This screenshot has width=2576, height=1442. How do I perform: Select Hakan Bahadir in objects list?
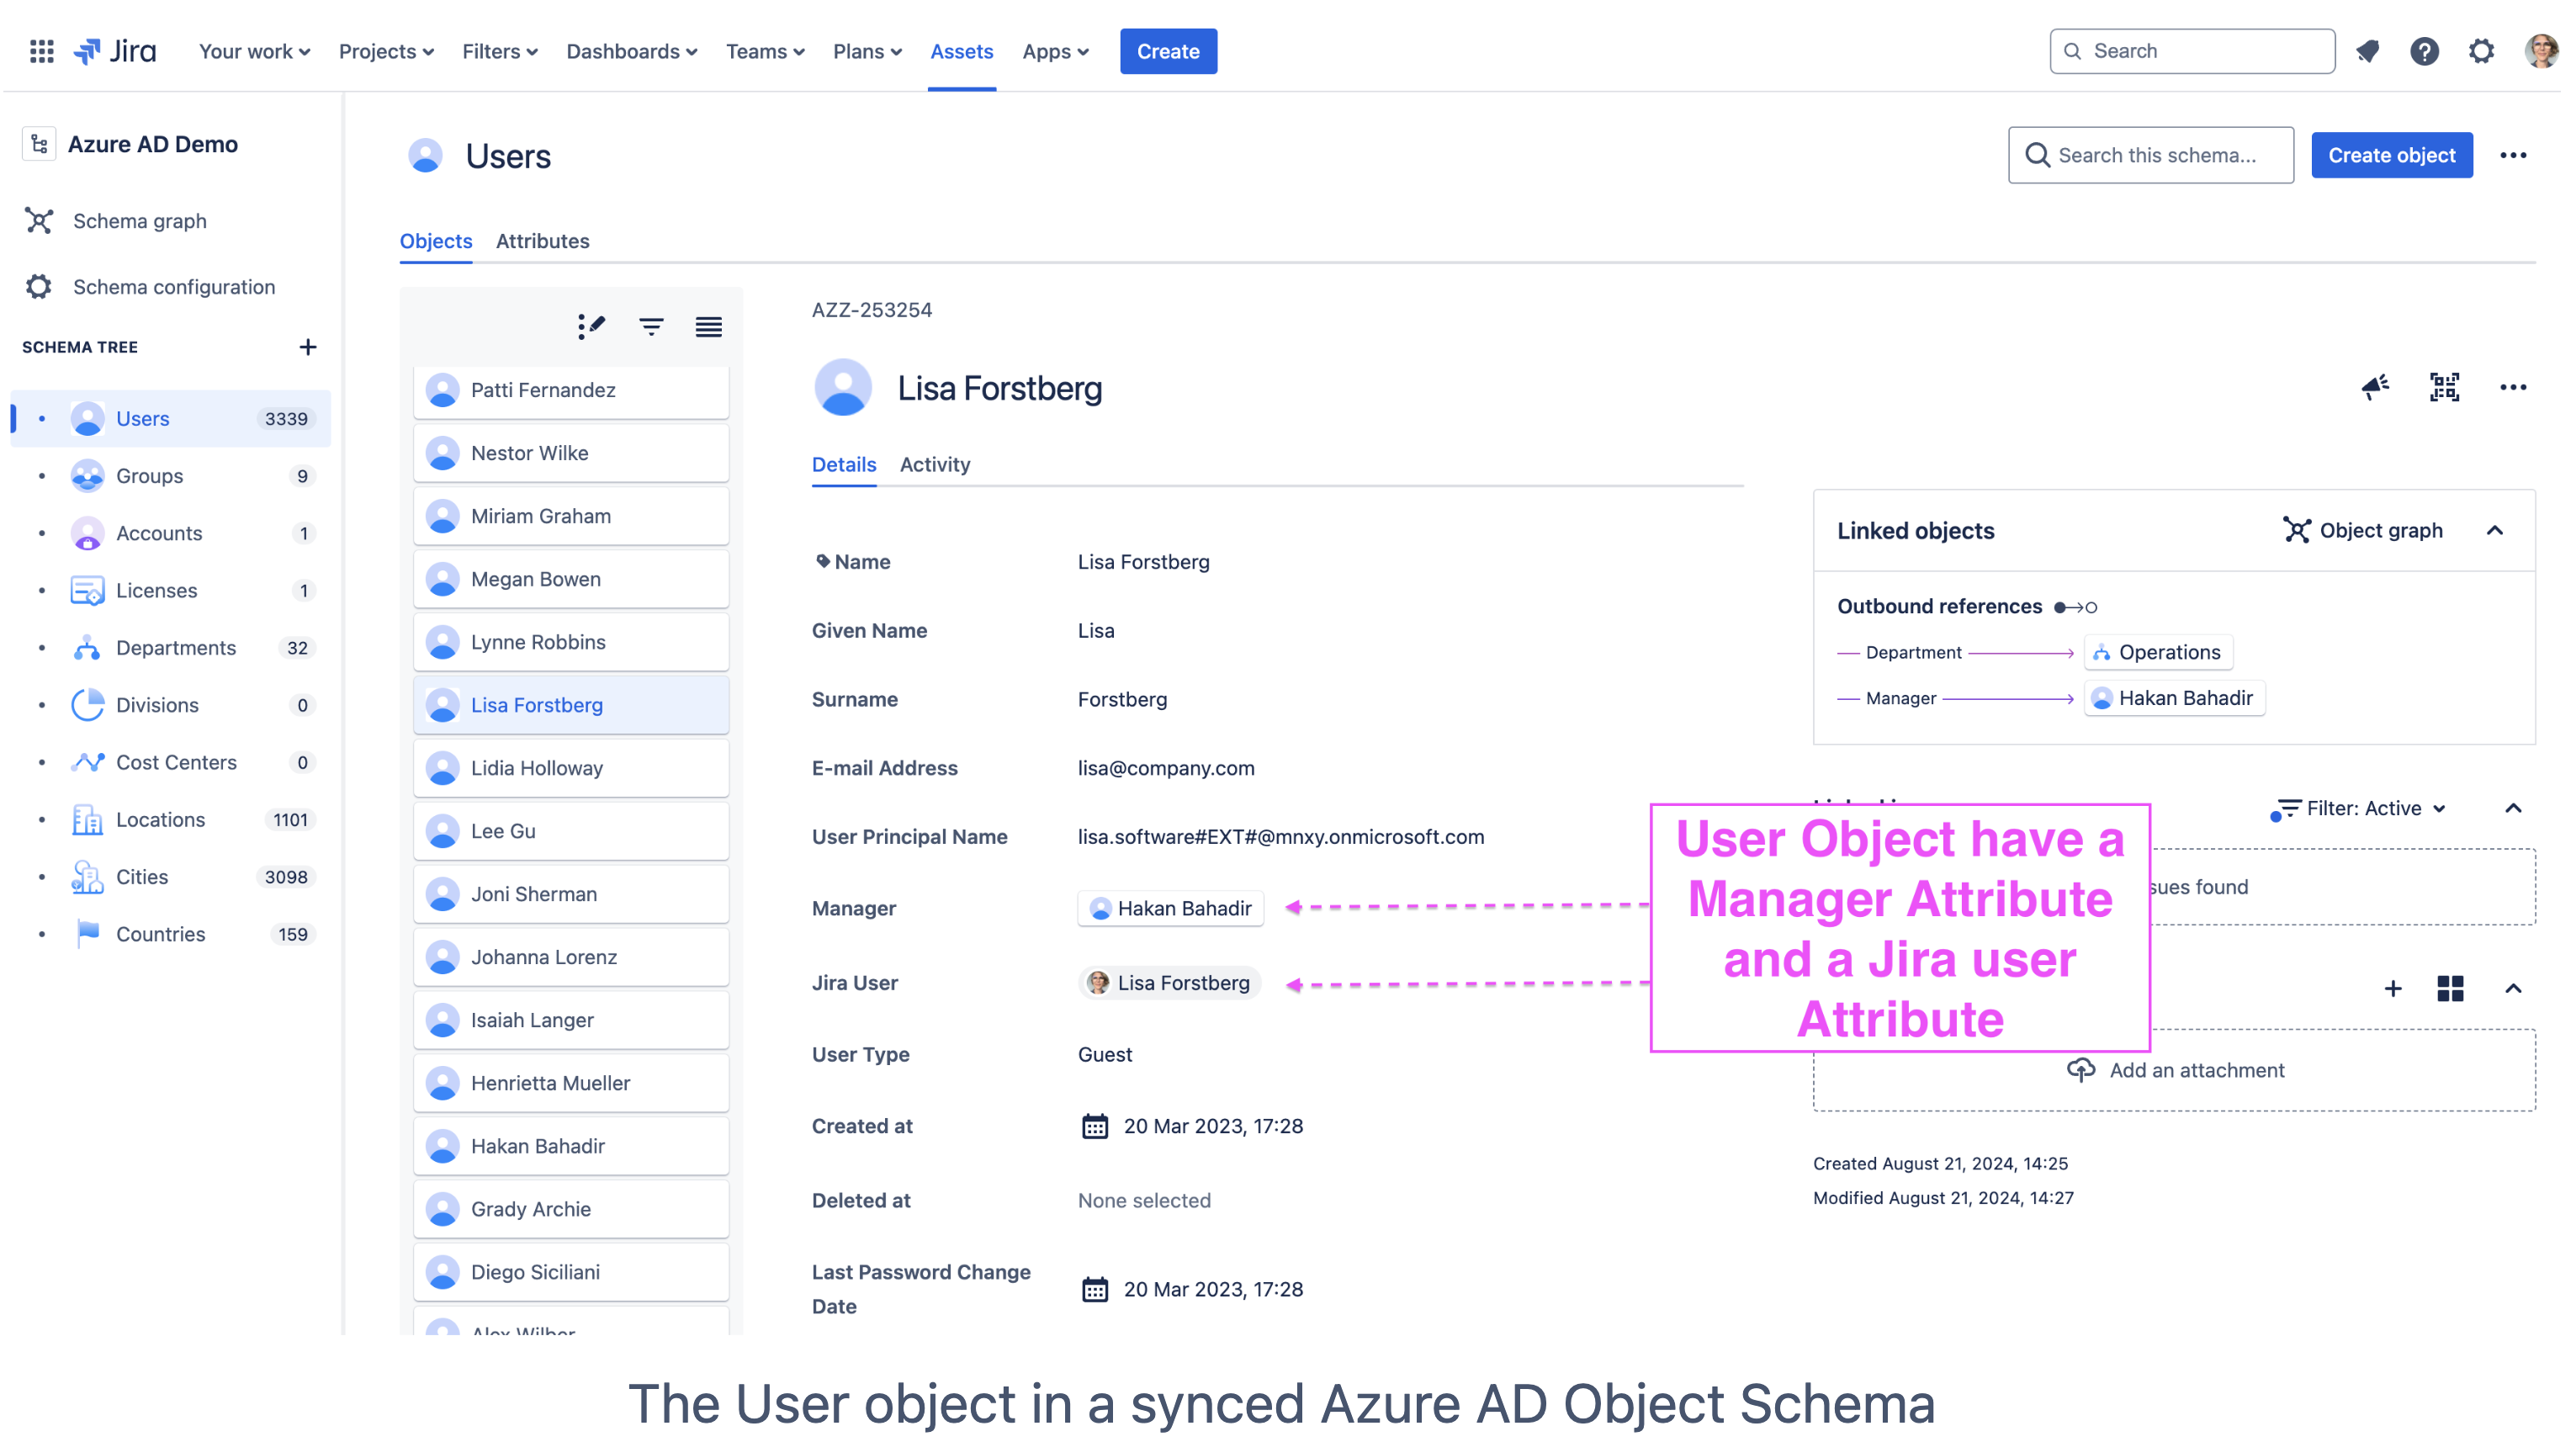pos(571,1146)
